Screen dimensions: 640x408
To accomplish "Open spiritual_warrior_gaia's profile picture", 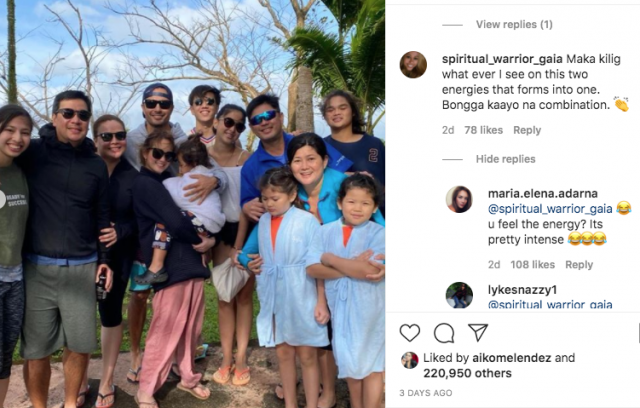I will tap(413, 64).
